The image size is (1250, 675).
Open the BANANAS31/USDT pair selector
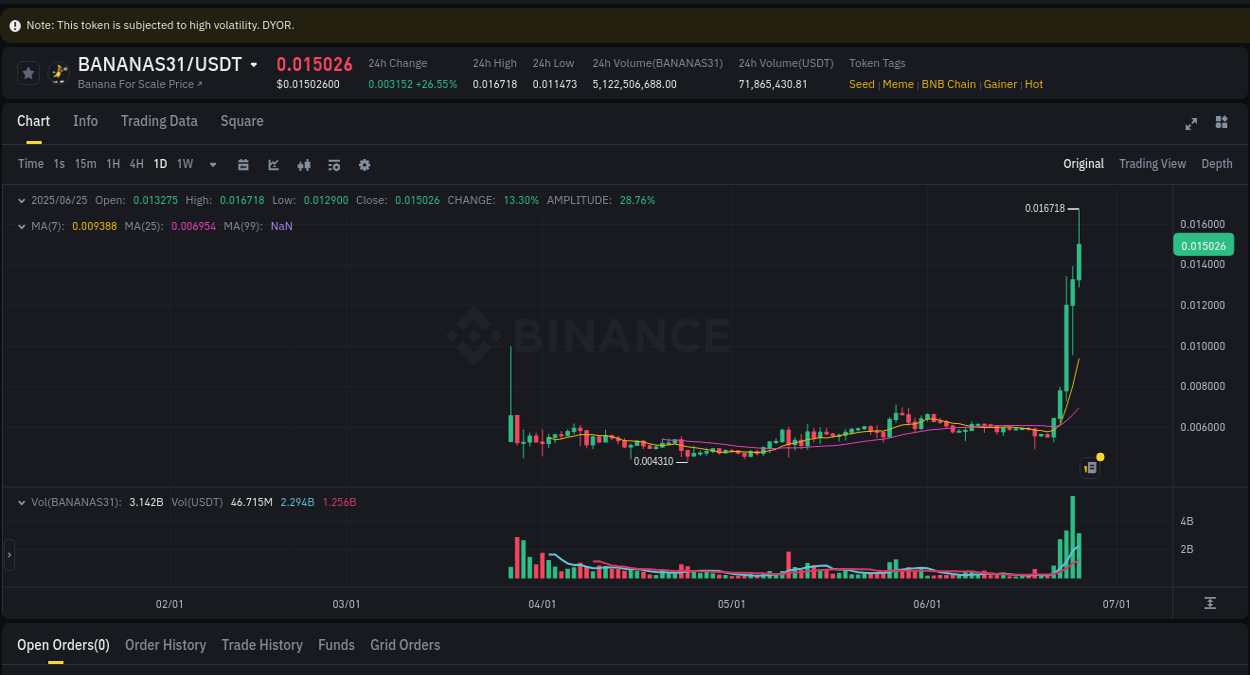[x=255, y=63]
